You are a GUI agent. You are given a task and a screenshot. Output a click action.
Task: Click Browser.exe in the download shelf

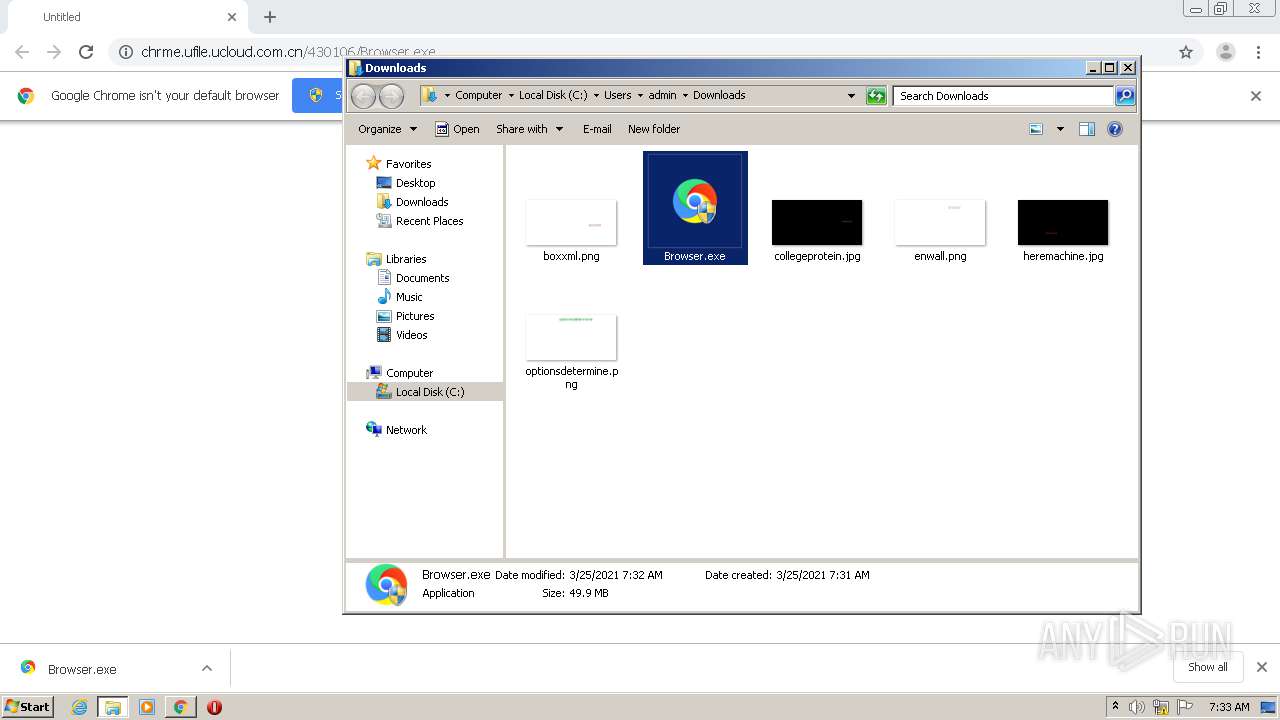[82, 669]
